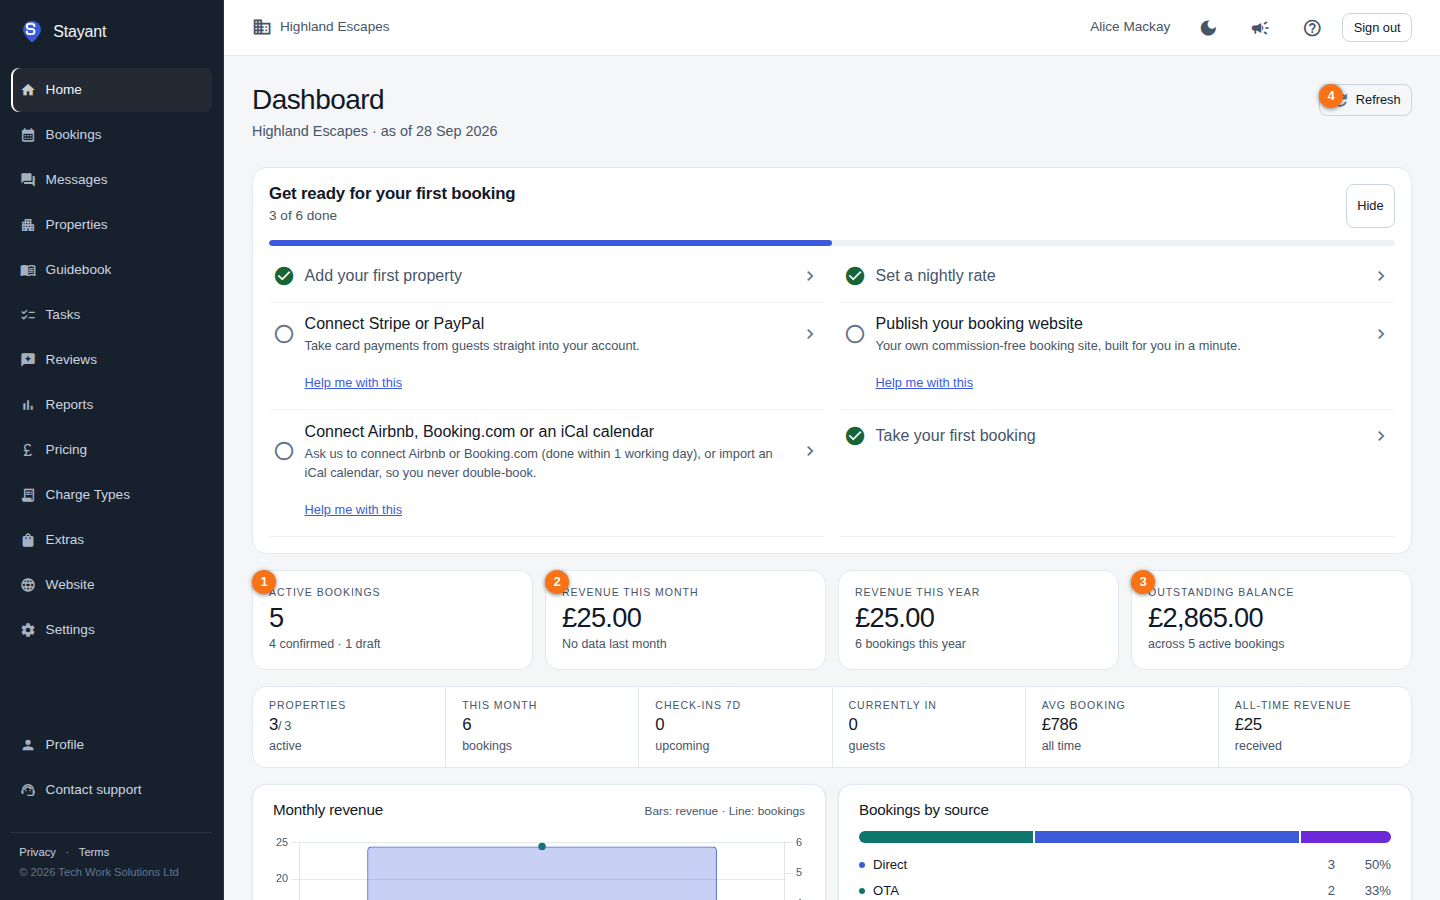
Task: Open announcements megaphone icon
Action: (x=1260, y=28)
